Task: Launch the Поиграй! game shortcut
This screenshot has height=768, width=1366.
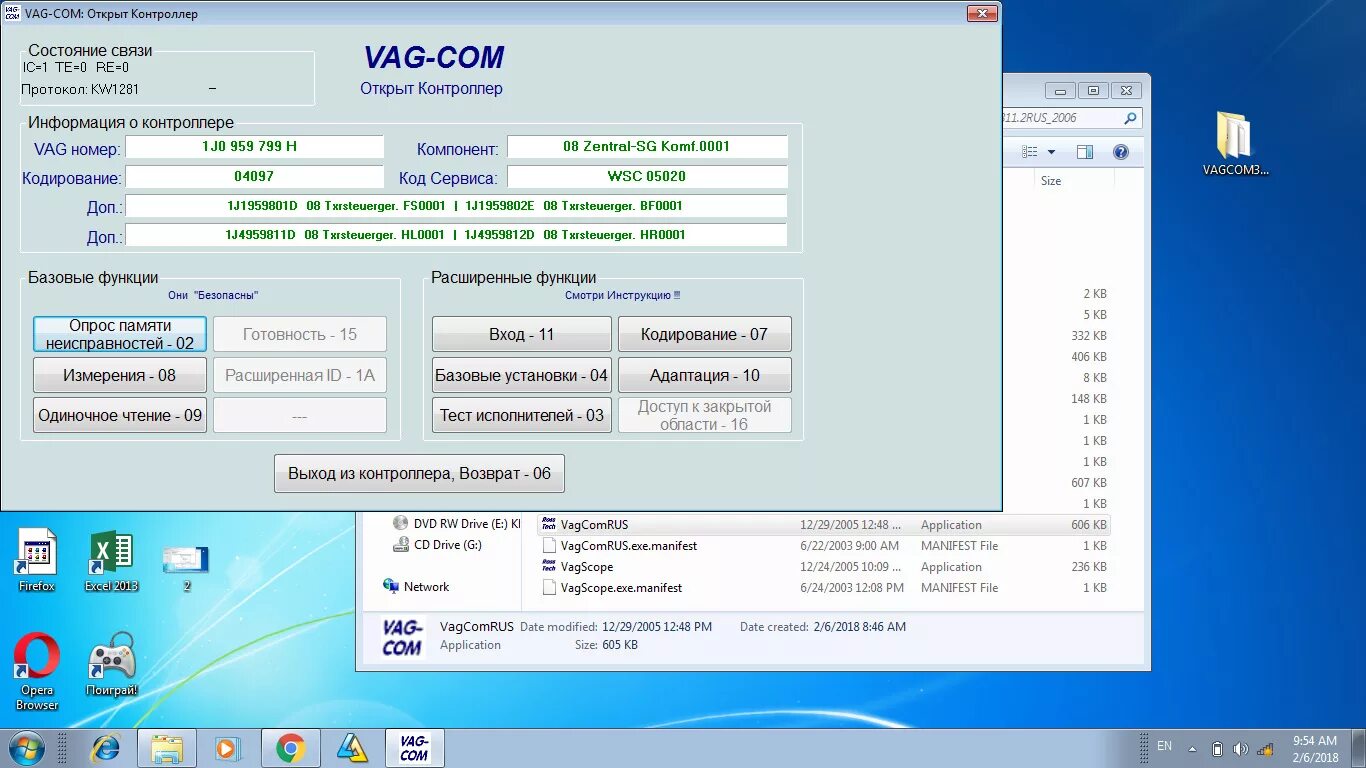Action: (x=111, y=664)
